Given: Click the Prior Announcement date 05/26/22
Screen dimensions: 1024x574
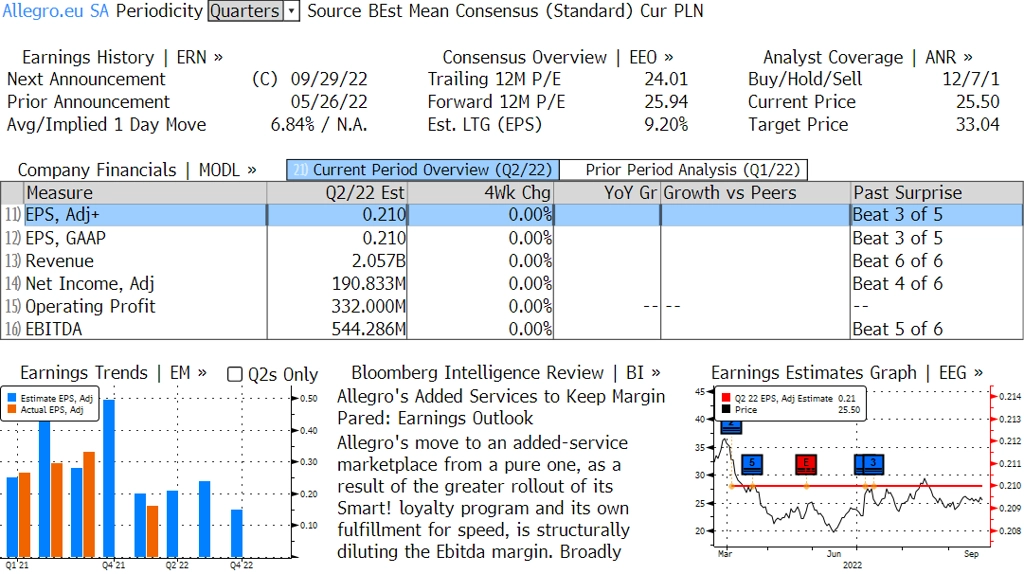Looking at the screenshot, I should (x=329, y=102).
